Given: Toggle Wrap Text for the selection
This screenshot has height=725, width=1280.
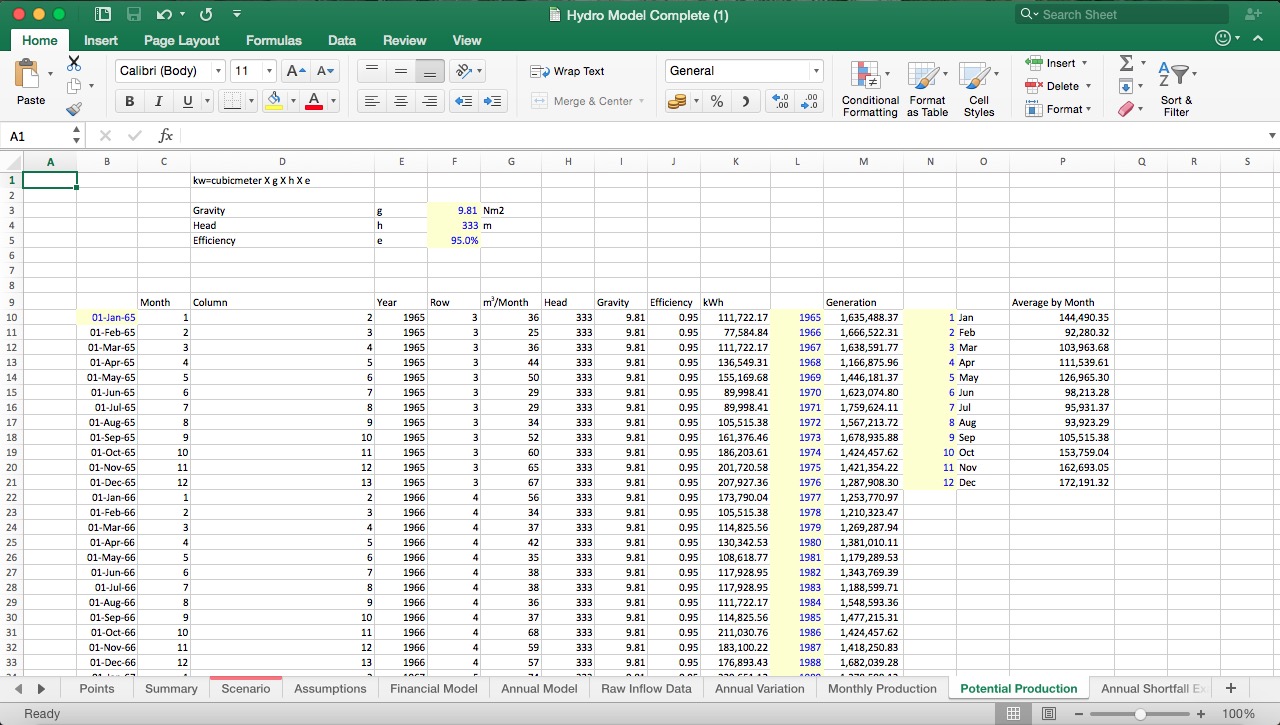Looking at the screenshot, I should click(x=566, y=71).
